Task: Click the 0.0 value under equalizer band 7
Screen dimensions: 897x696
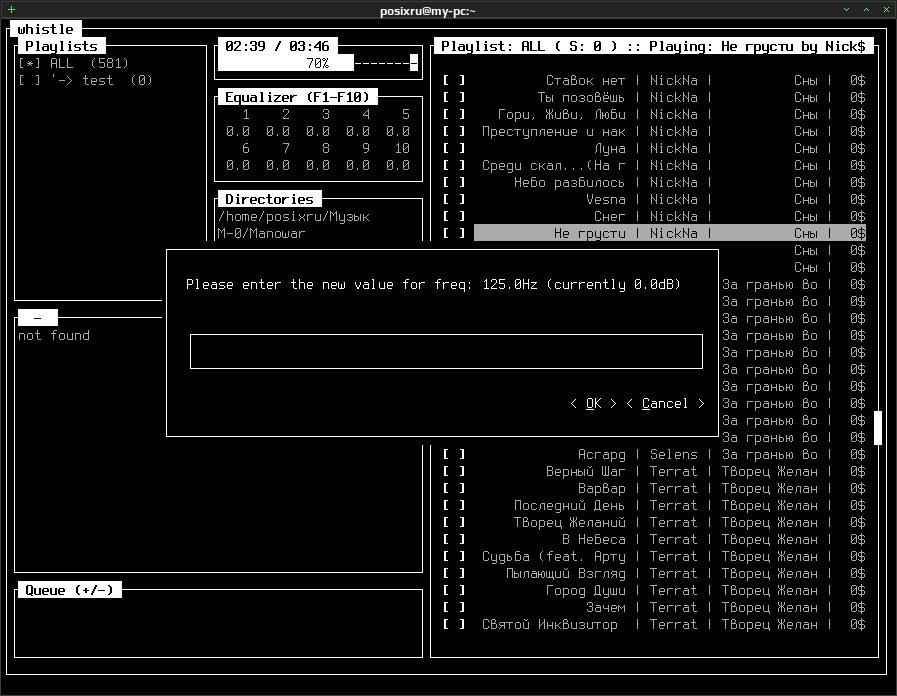Action: coord(277,166)
